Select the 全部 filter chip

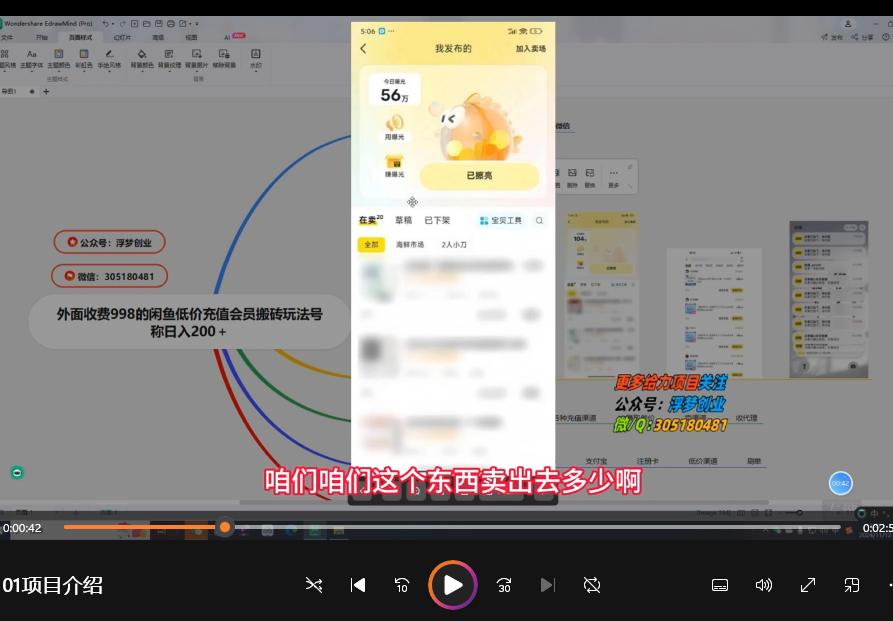click(x=371, y=244)
